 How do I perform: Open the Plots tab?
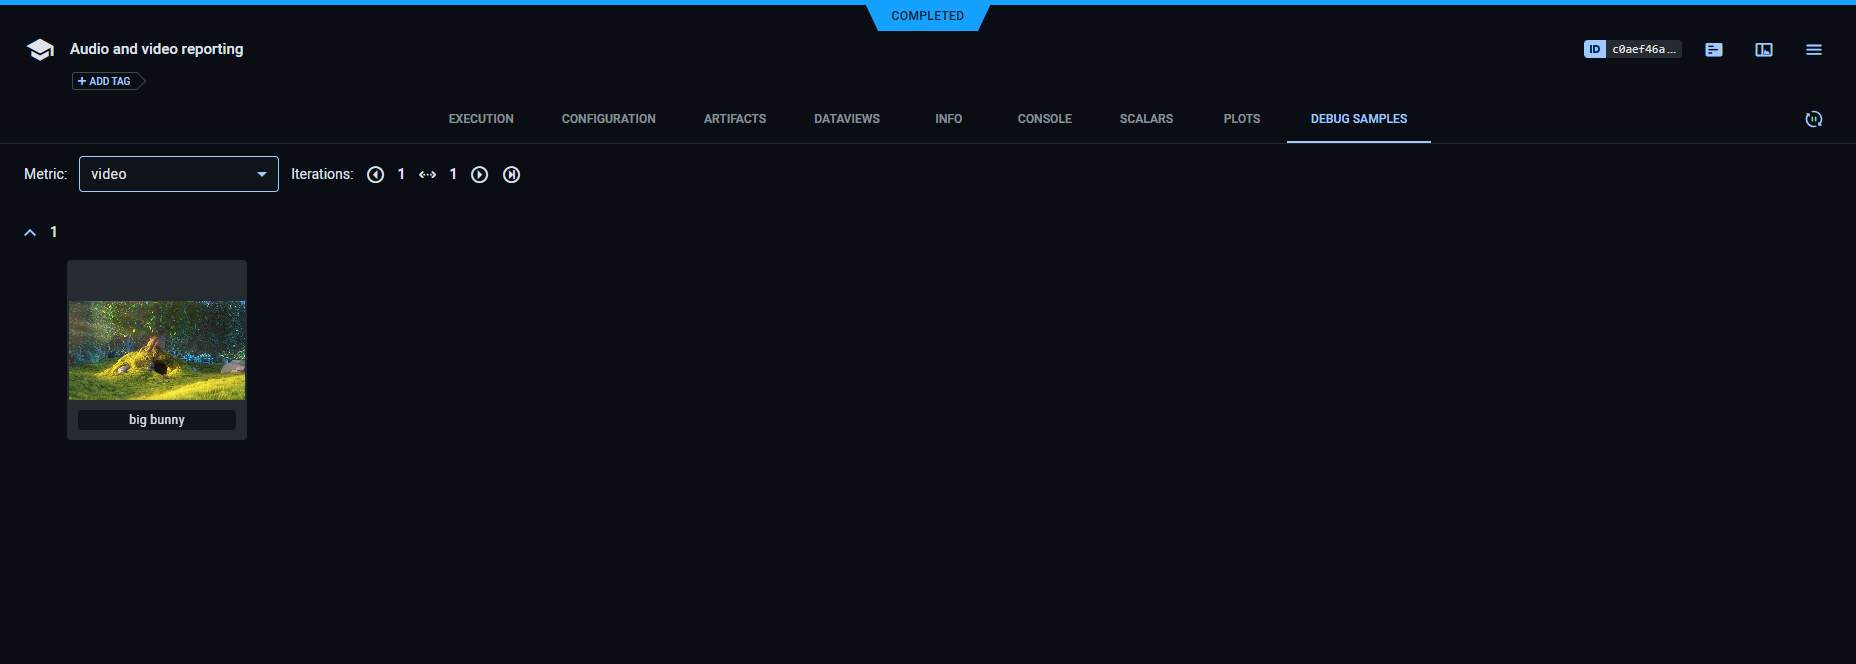click(1241, 119)
